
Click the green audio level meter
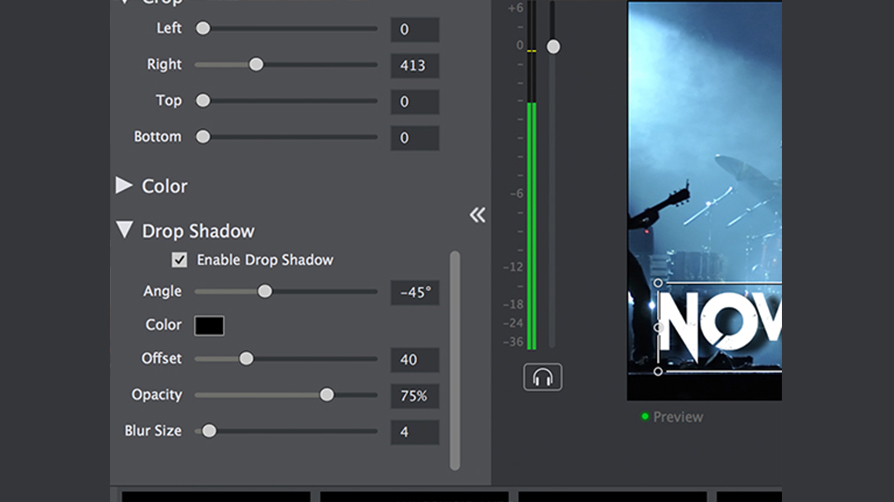tap(531, 226)
